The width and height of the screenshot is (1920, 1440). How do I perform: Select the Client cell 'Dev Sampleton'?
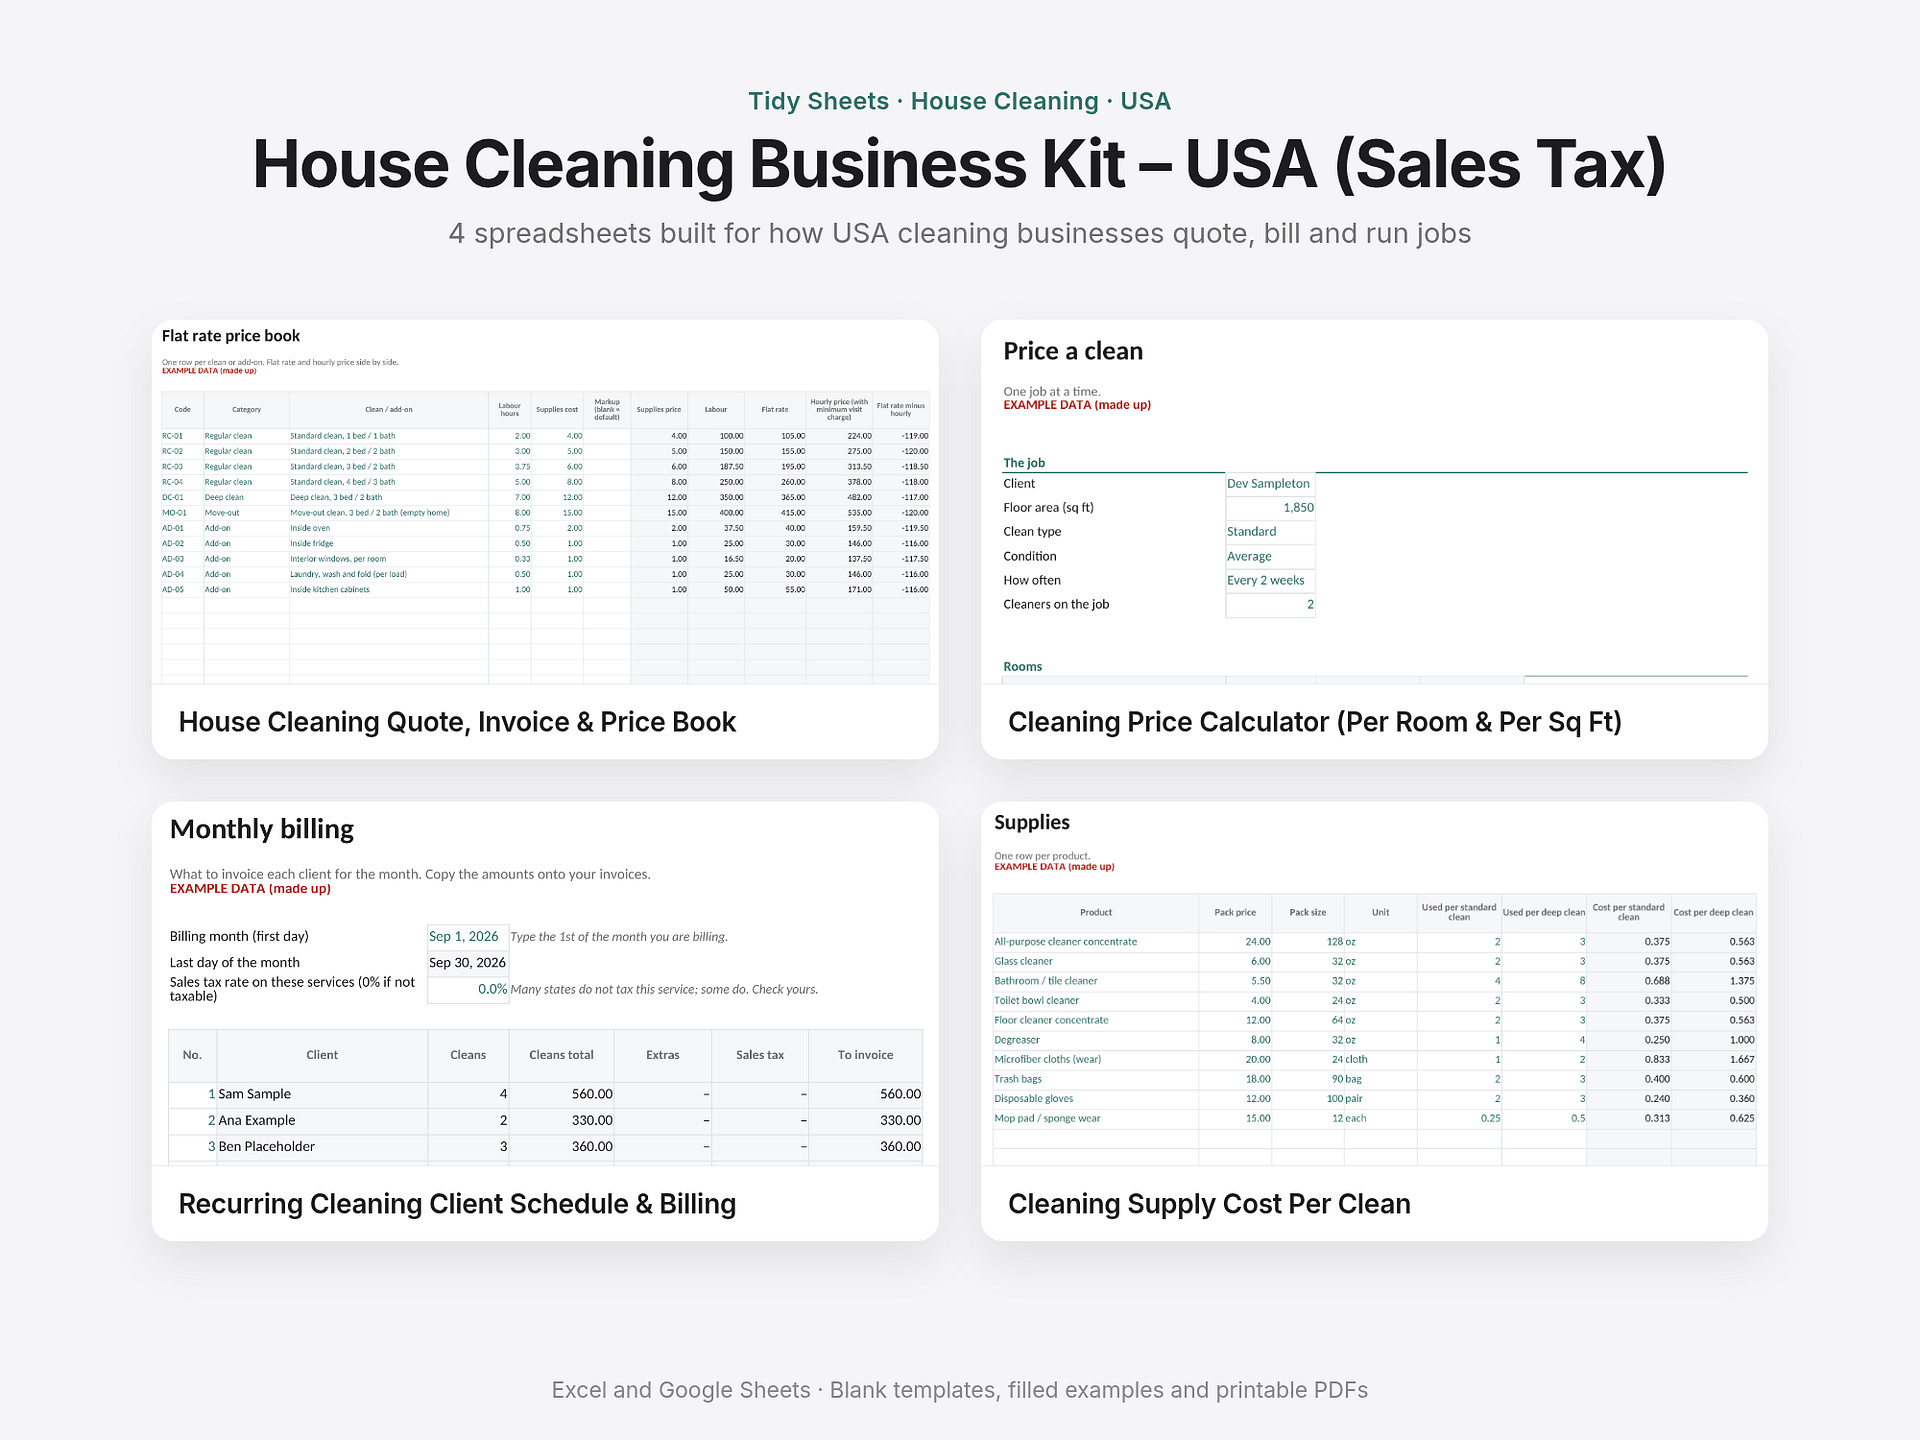[x=1270, y=484]
